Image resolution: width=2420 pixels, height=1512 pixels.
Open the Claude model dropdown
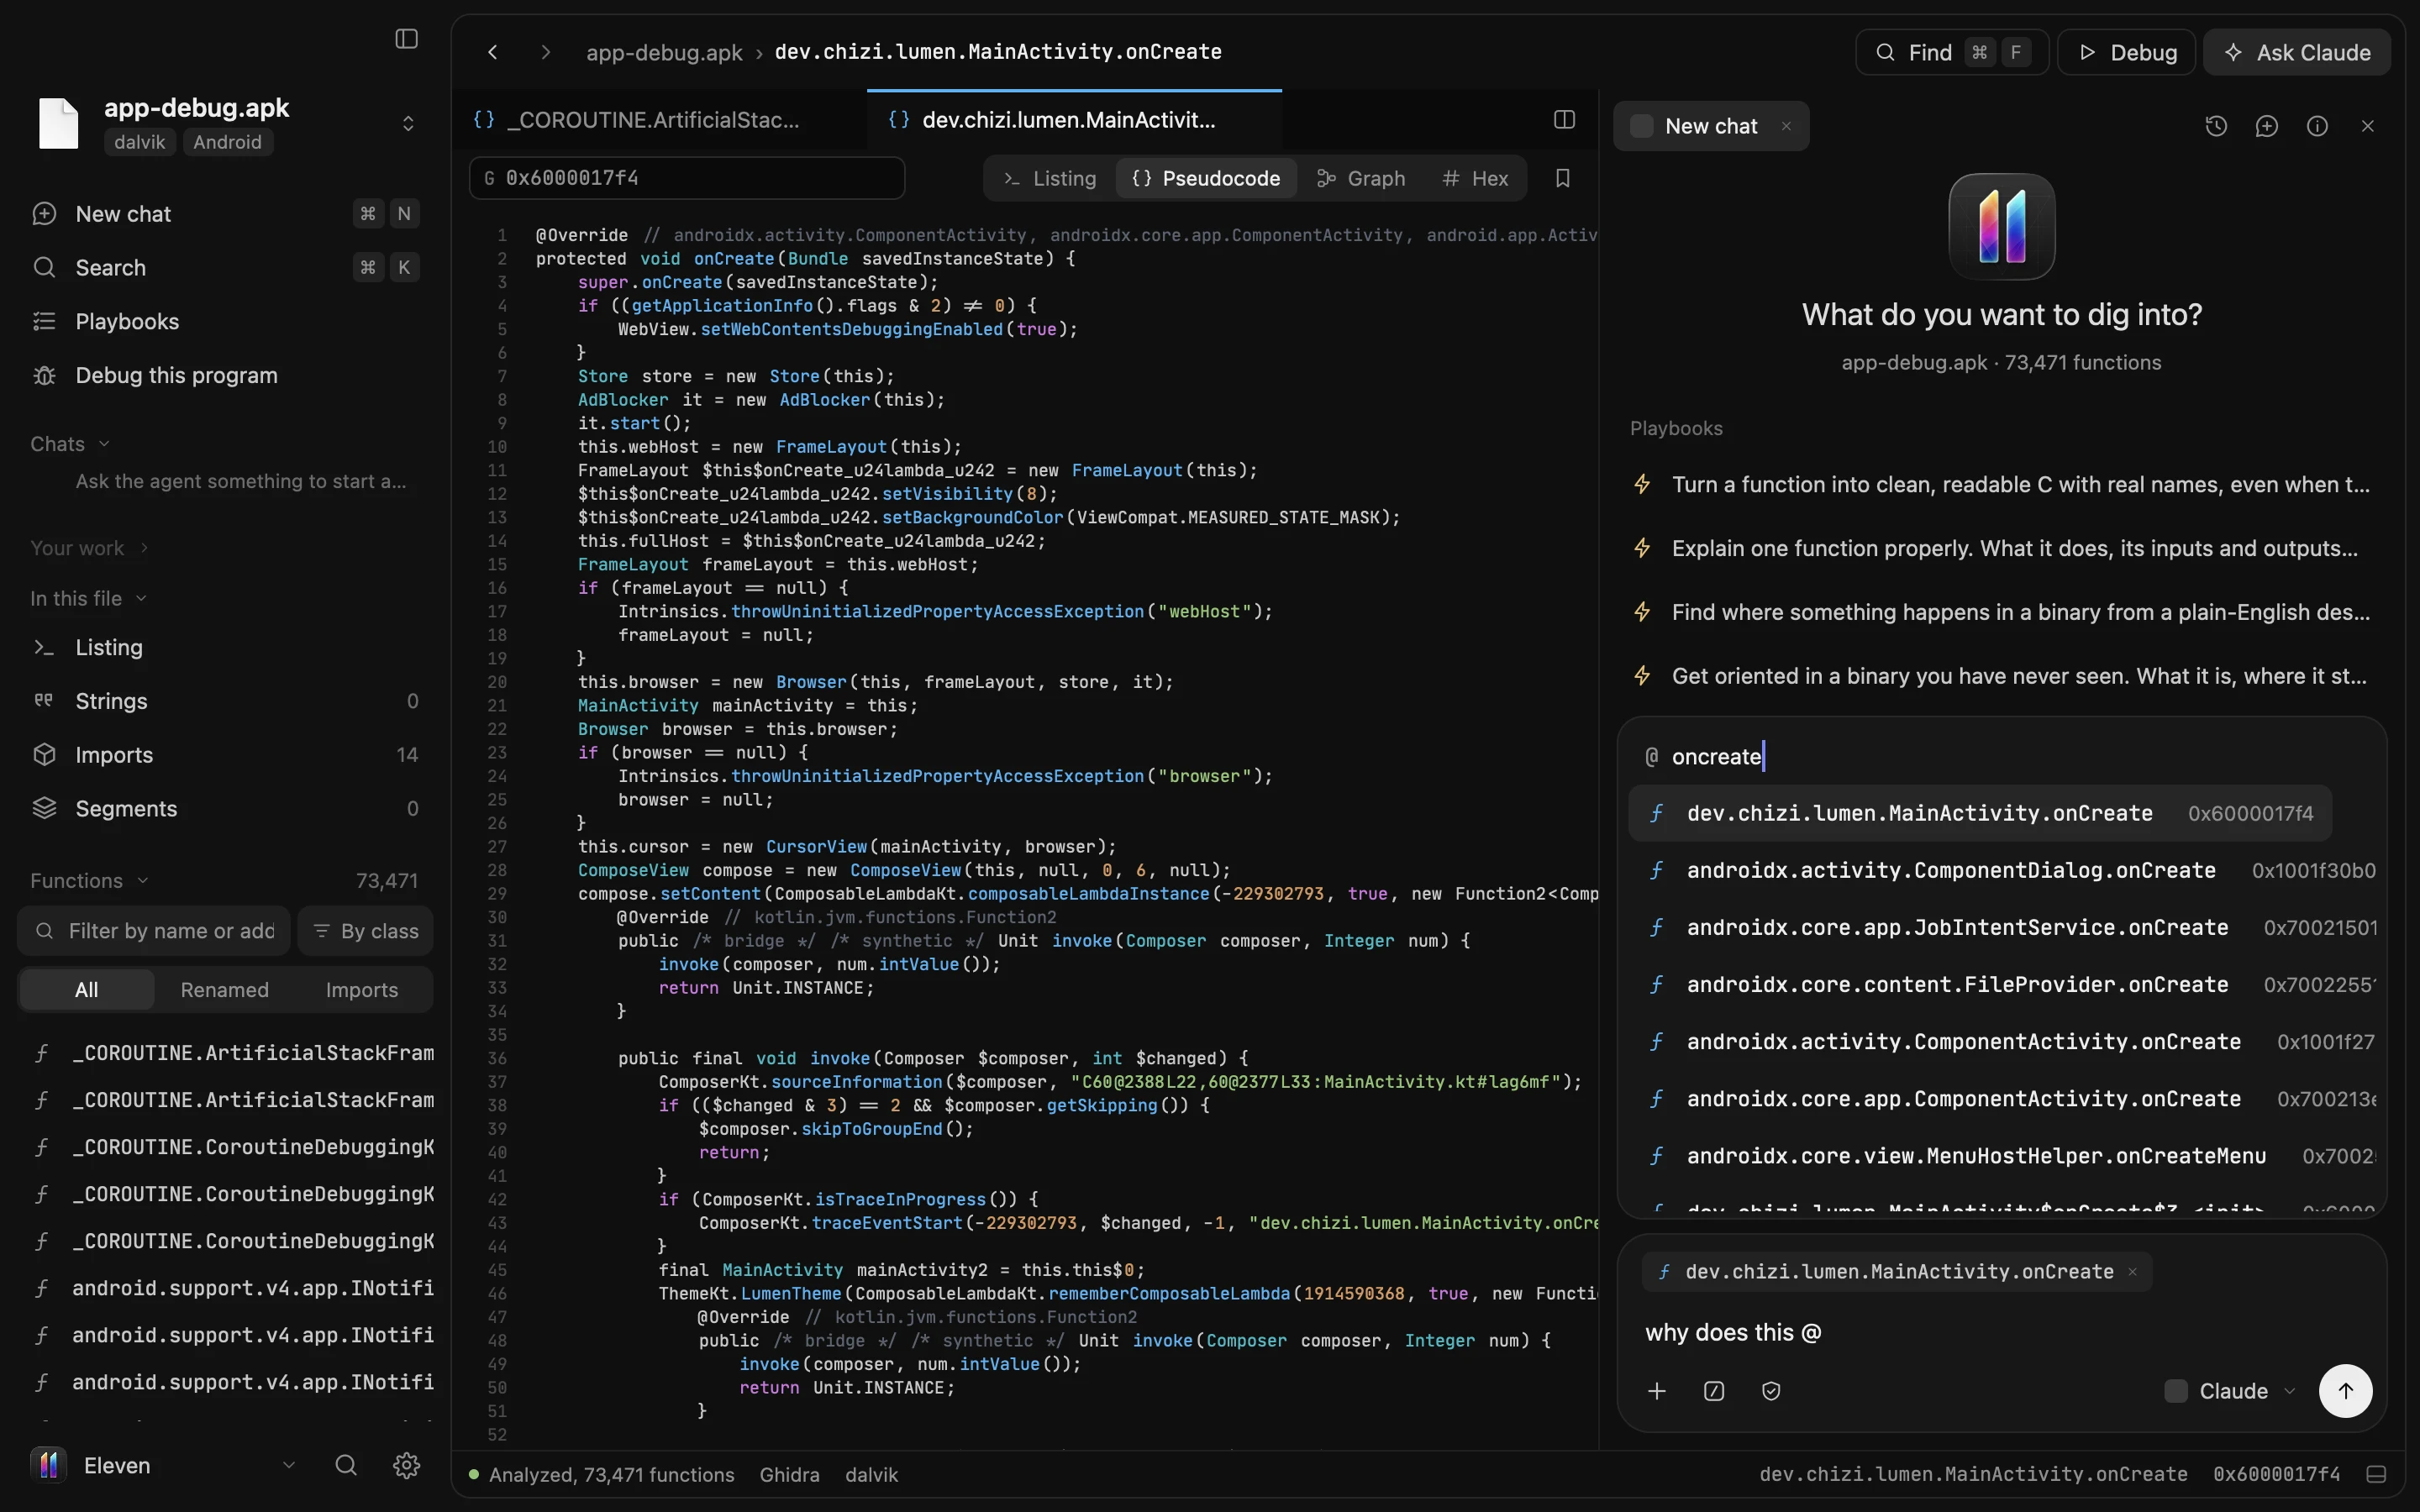(x=2231, y=1391)
